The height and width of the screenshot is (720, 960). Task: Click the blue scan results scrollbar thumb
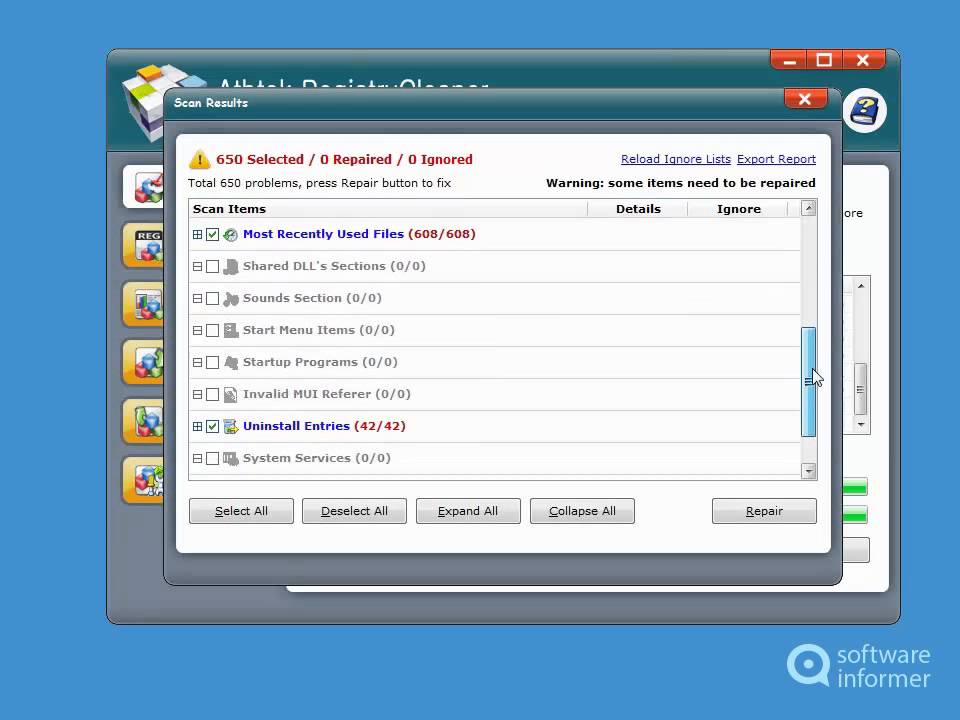[x=809, y=382]
